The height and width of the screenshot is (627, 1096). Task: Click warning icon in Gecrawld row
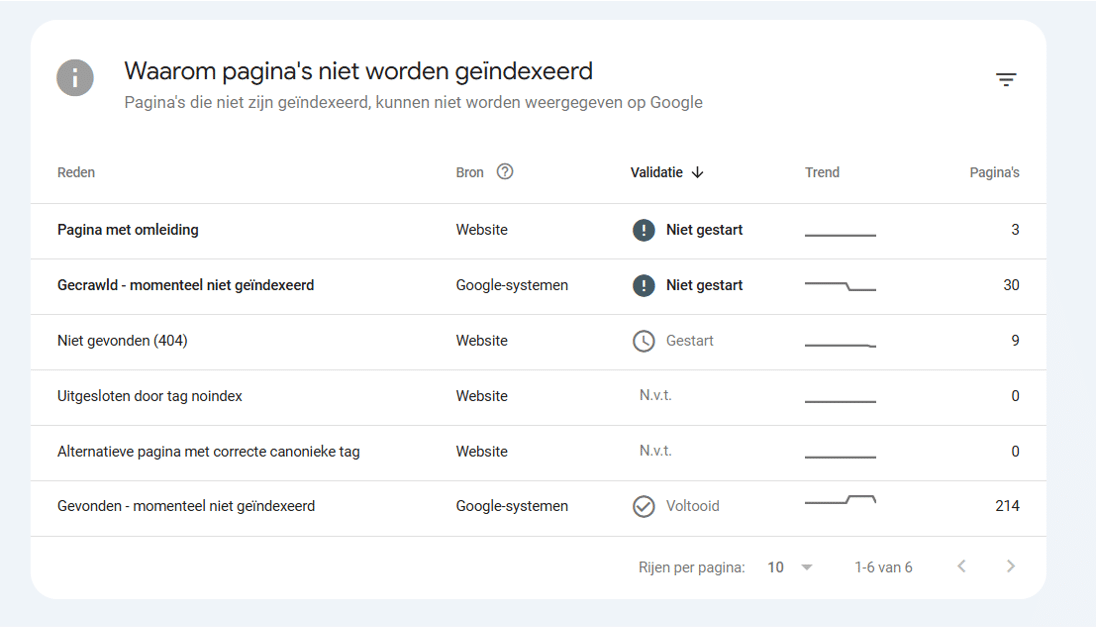[644, 285]
